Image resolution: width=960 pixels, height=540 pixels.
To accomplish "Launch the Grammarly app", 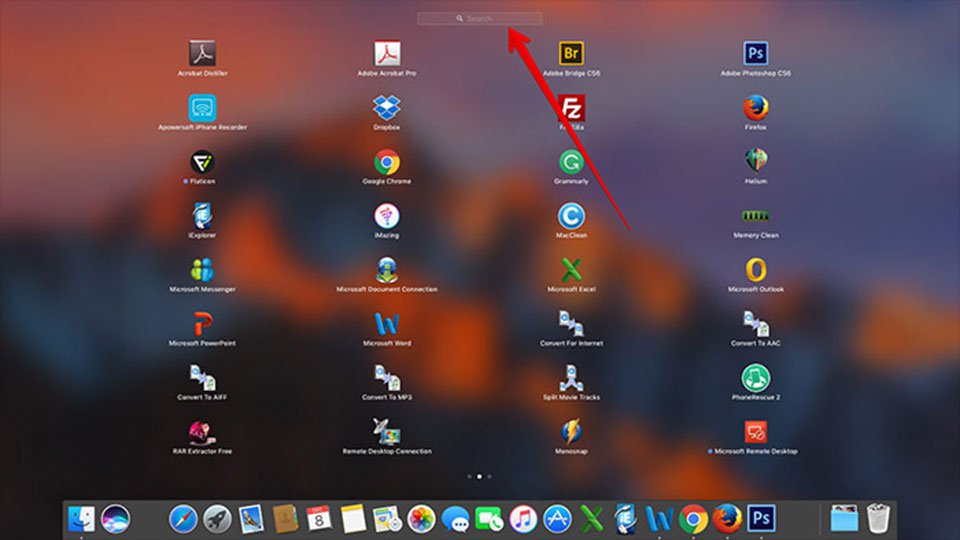I will tap(571, 162).
